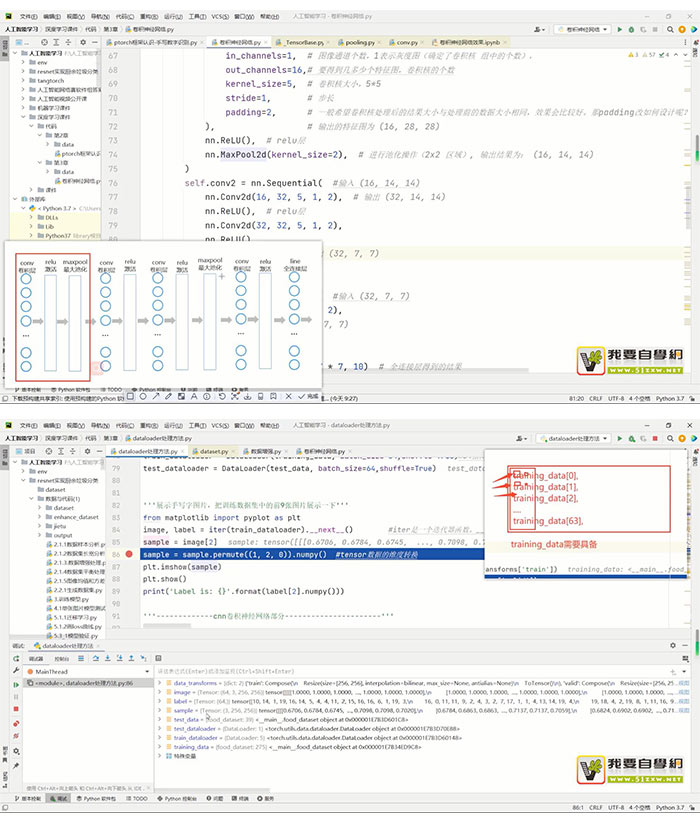Expand train_dataloader variable
Image resolution: width=700 pixels, height=822 pixels.
coord(160,738)
